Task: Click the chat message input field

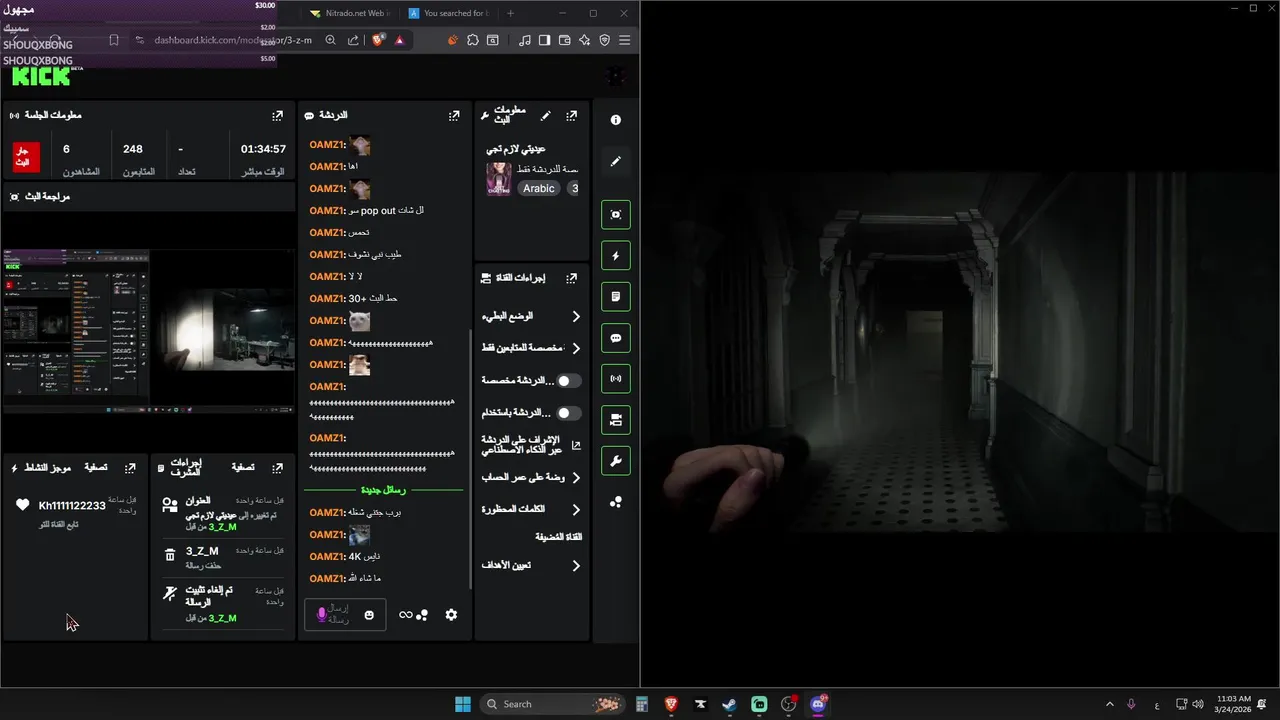Action: [345, 614]
